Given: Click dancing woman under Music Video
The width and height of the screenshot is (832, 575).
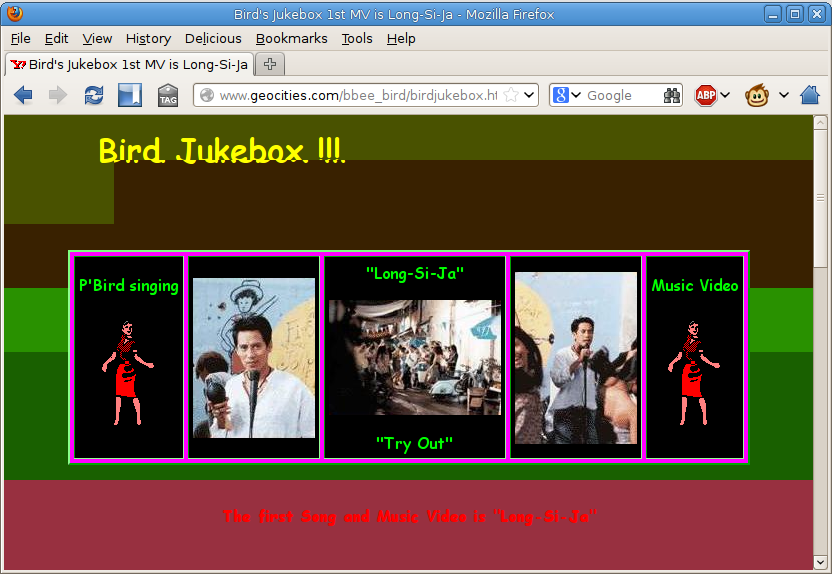Looking at the screenshot, I should [694, 372].
